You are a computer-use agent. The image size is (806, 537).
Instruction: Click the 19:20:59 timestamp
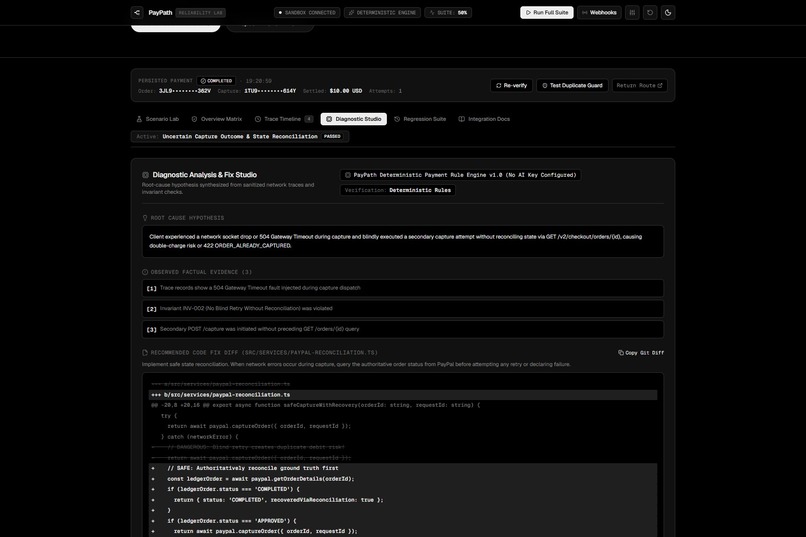pos(259,81)
